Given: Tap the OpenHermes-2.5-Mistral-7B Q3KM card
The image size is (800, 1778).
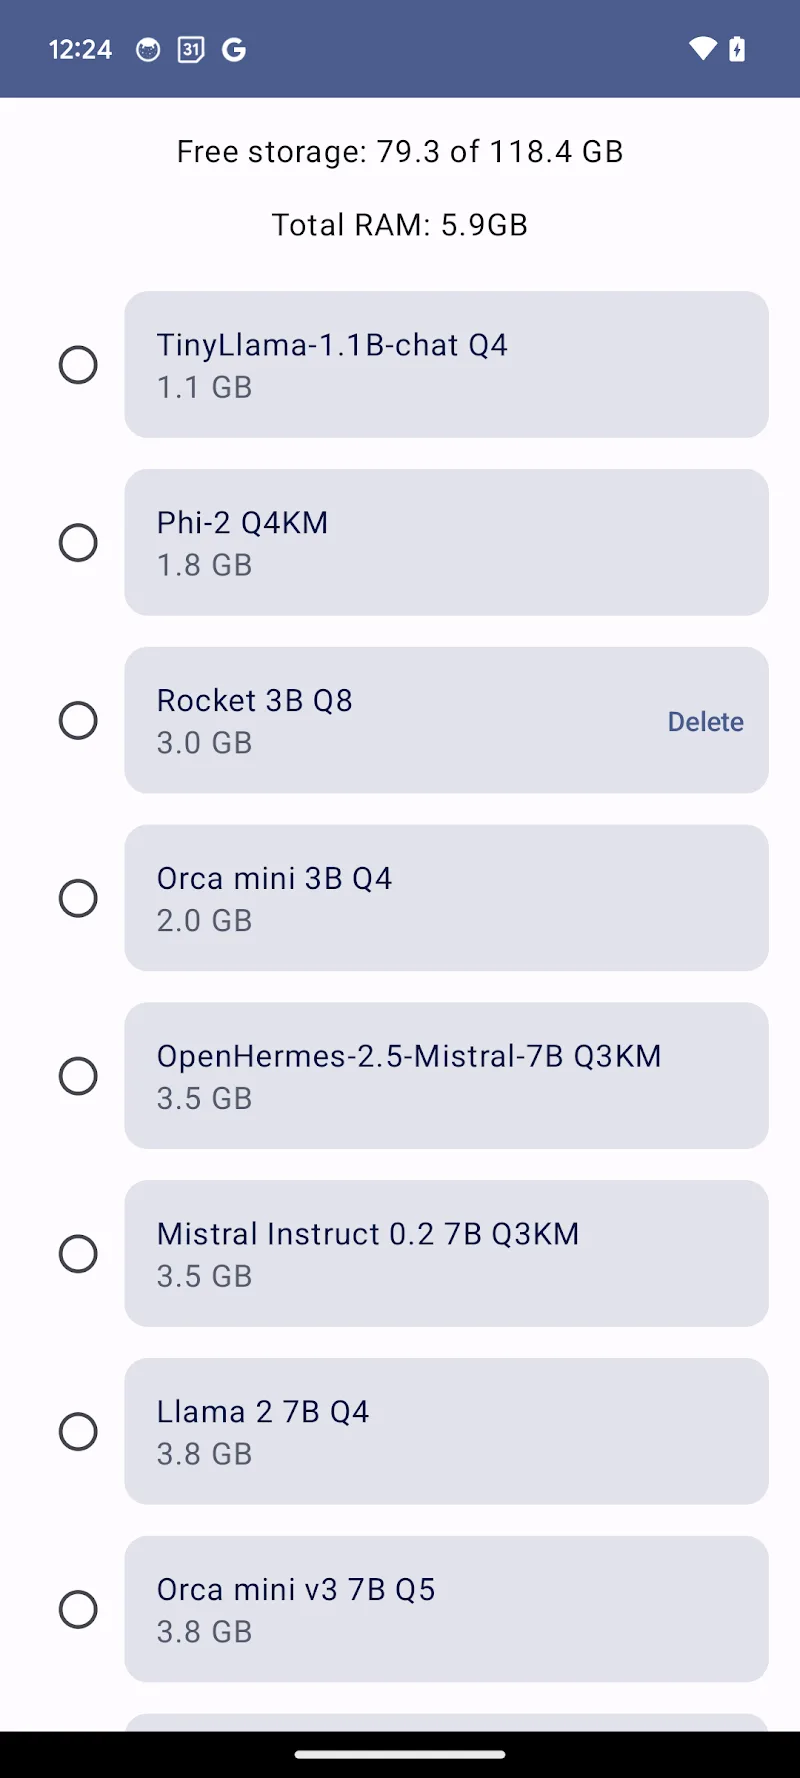Looking at the screenshot, I should point(446,1076).
